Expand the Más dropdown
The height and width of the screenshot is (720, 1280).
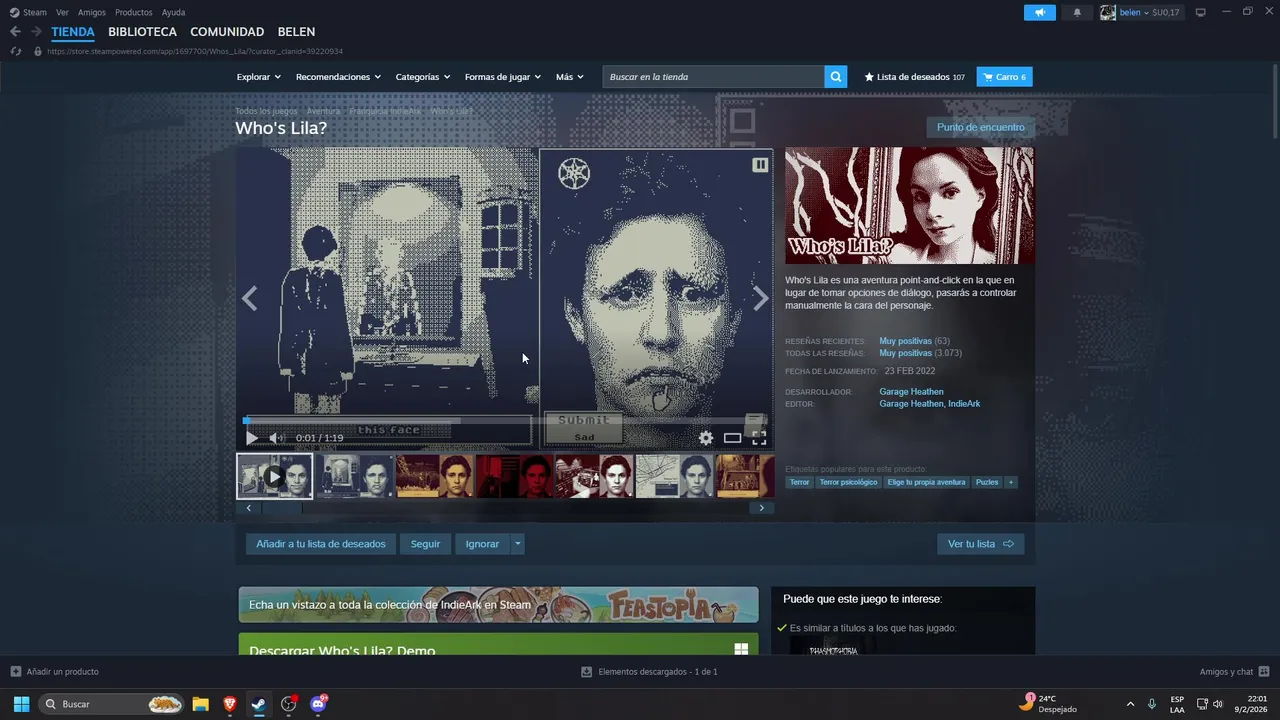(x=570, y=77)
